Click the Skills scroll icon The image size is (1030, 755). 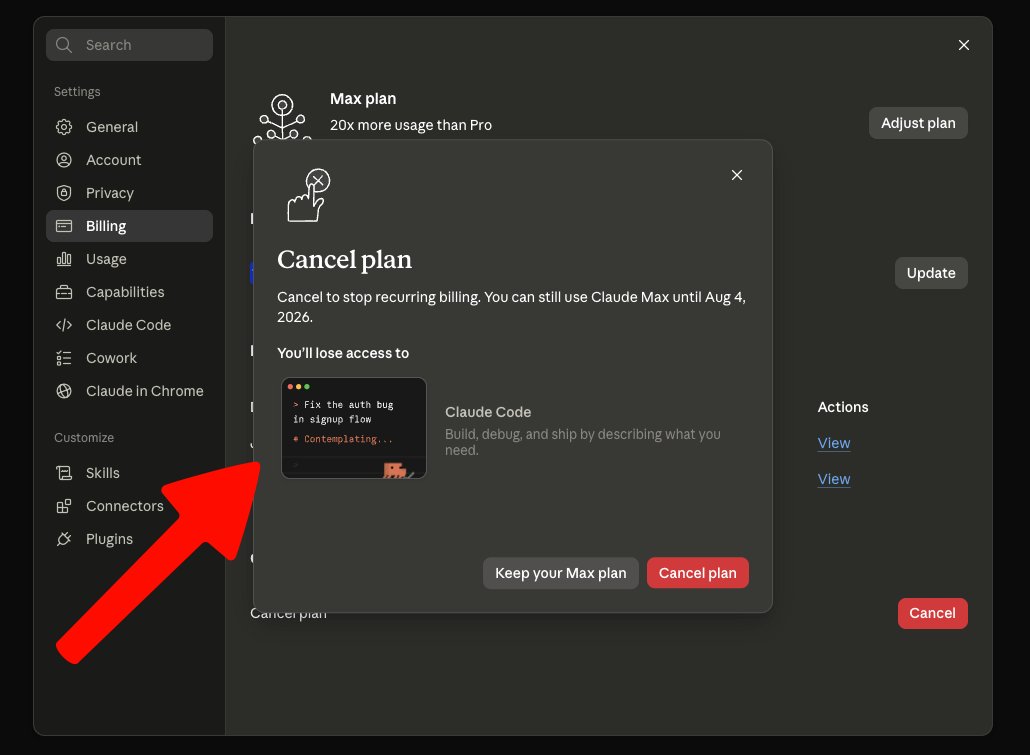pos(64,472)
